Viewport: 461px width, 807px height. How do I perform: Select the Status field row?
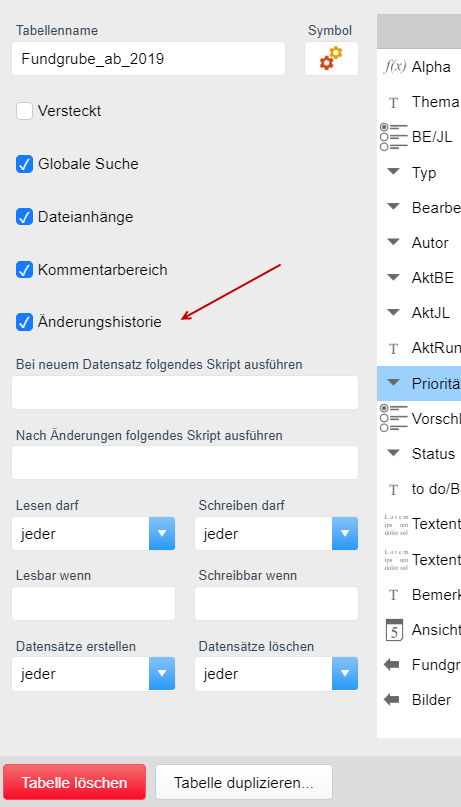pos(419,454)
